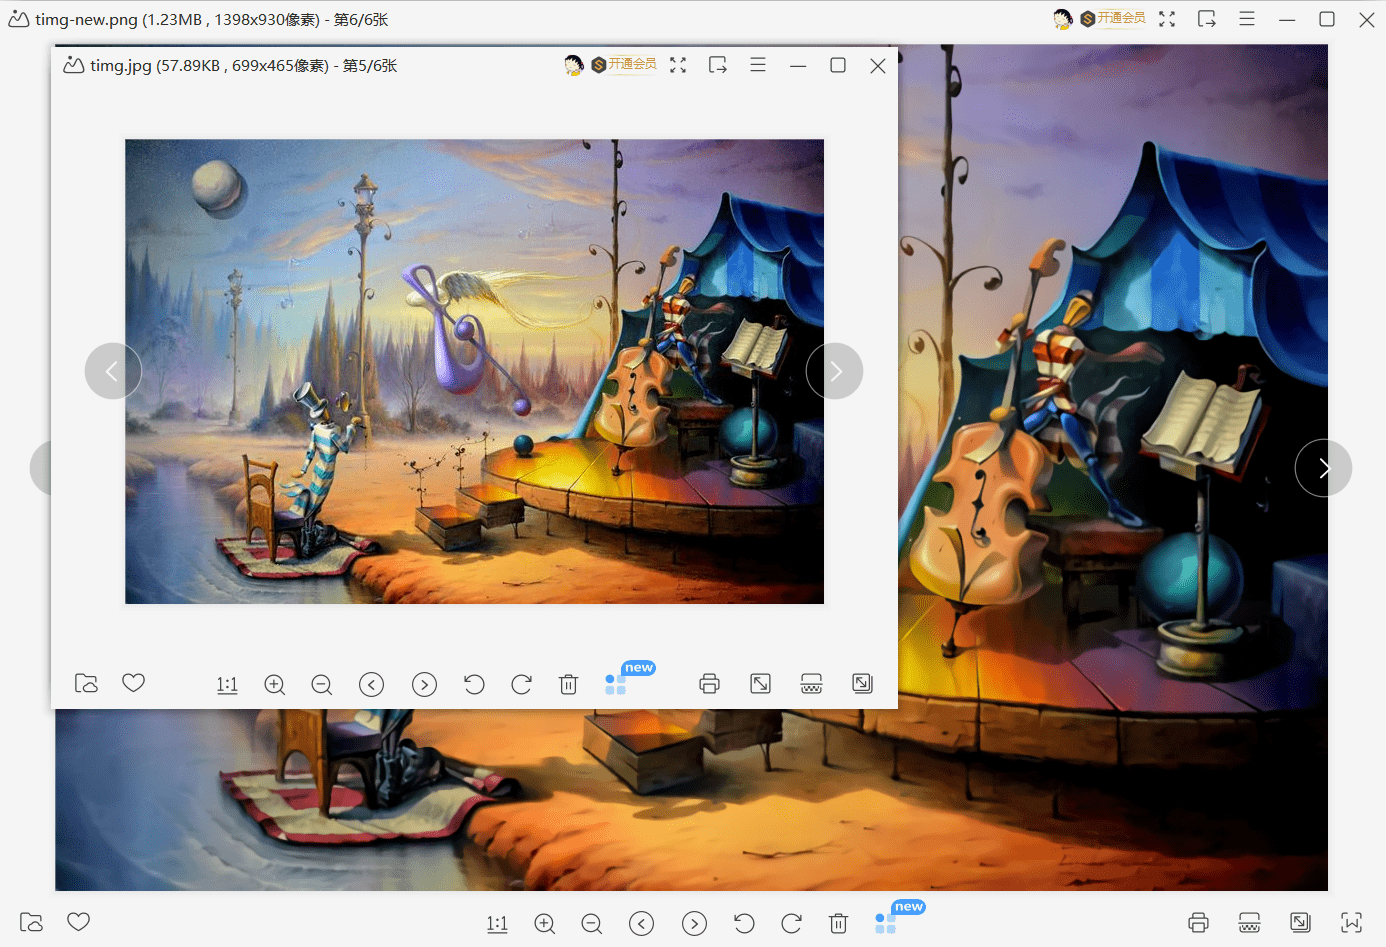The height and width of the screenshot is (947, 1386).
Task: Delete the image in timg.jpg window
Action: pos(569,685)
